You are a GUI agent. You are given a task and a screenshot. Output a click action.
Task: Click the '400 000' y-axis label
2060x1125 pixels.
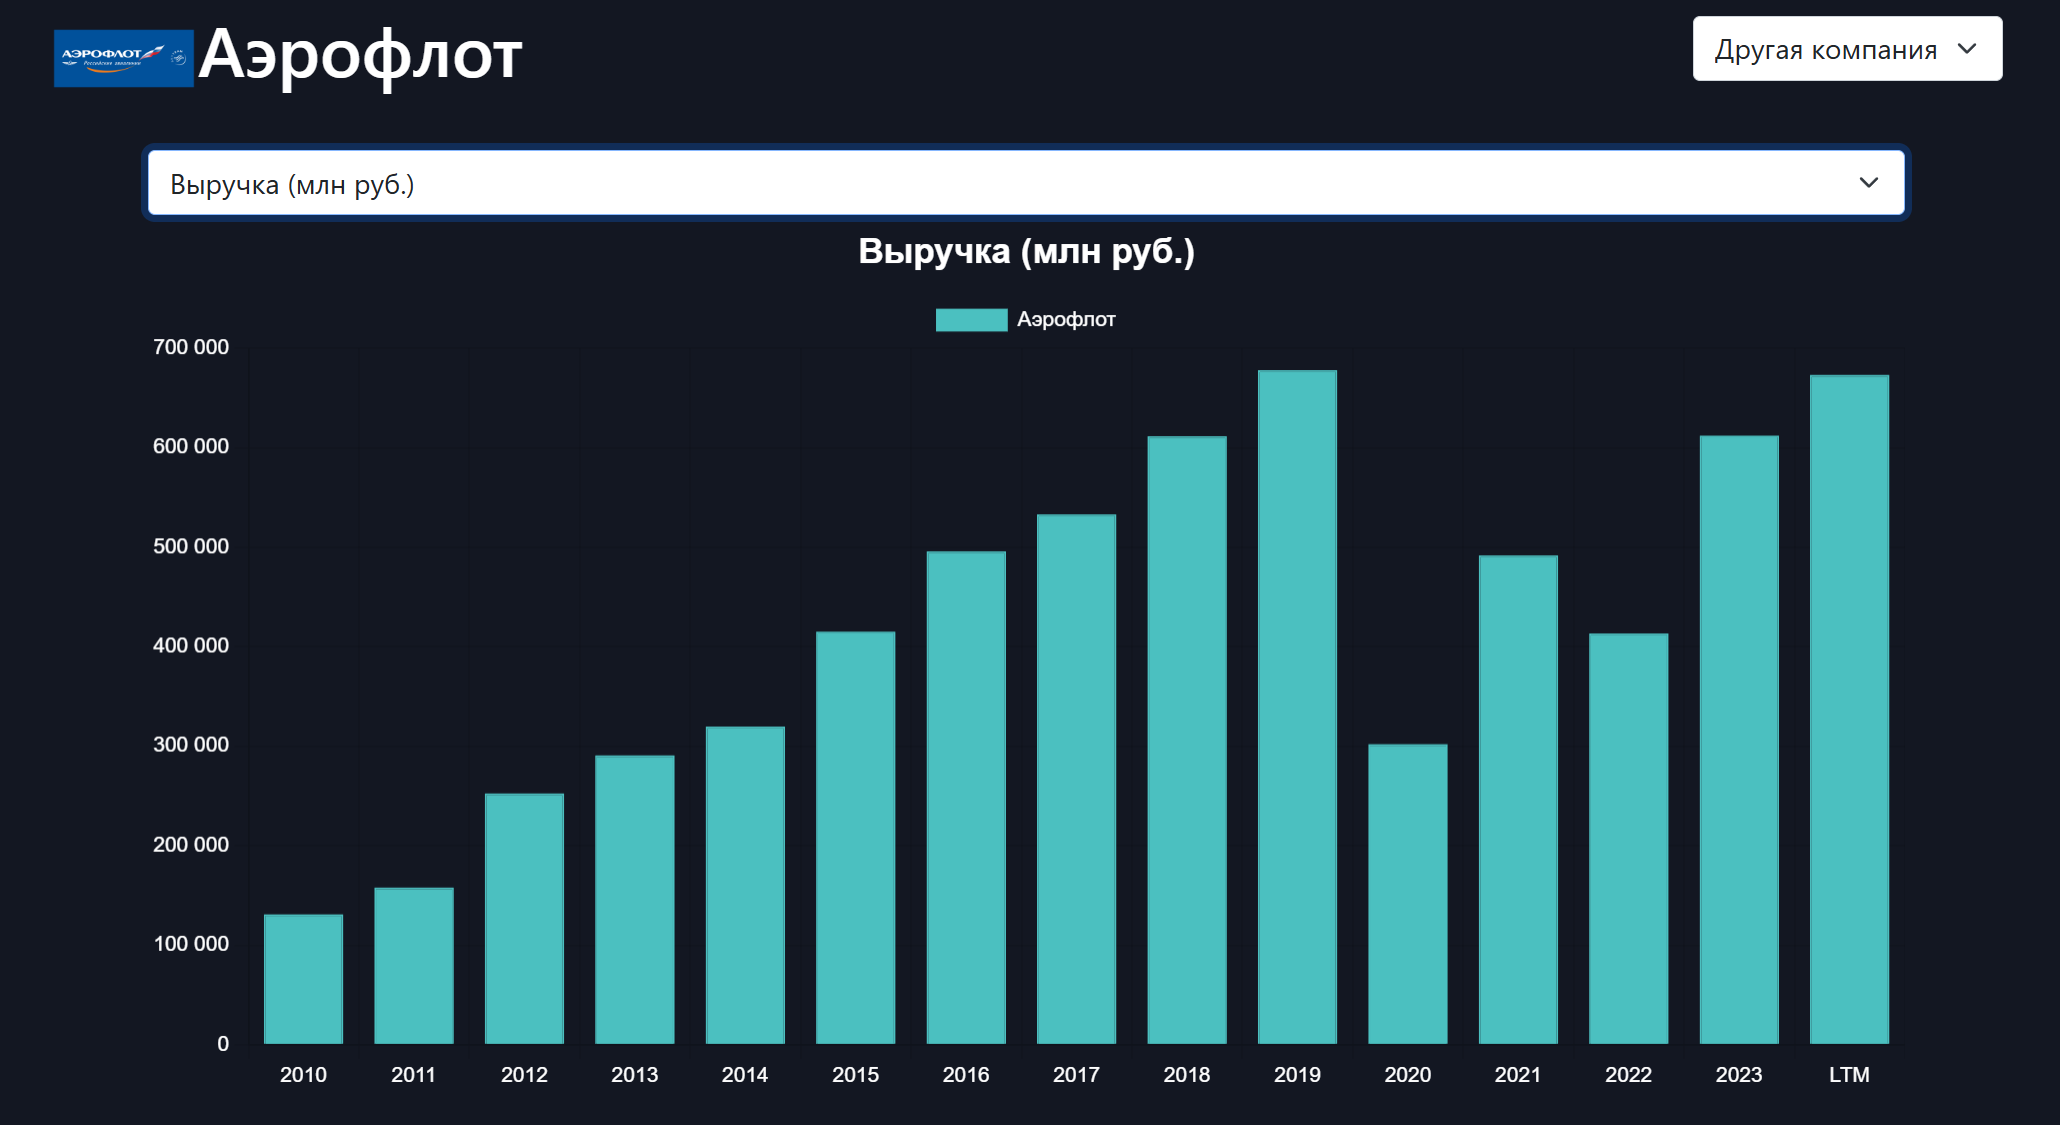191,645
